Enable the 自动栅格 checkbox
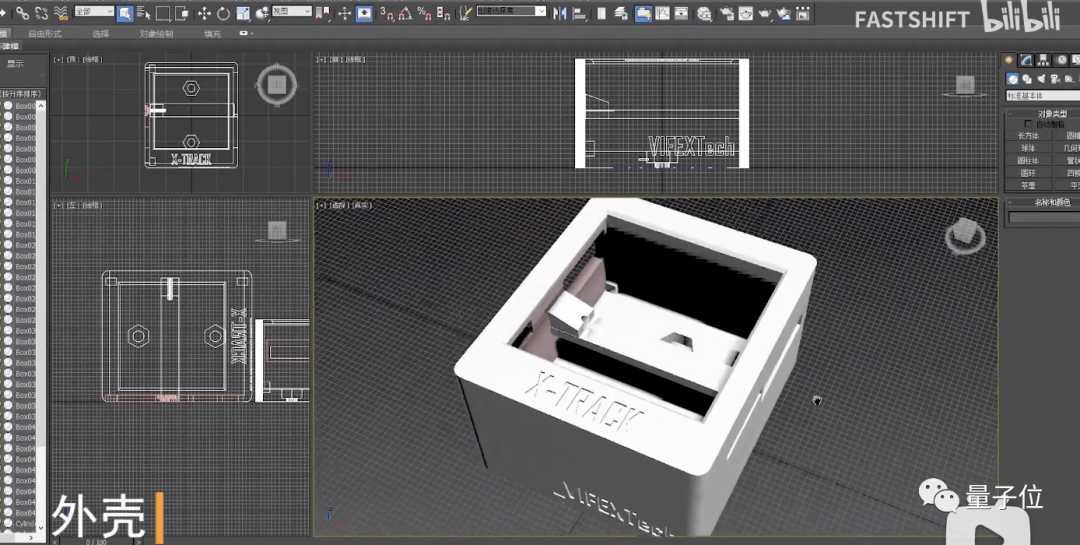 pyautogui.click(x=1029, y=124)
